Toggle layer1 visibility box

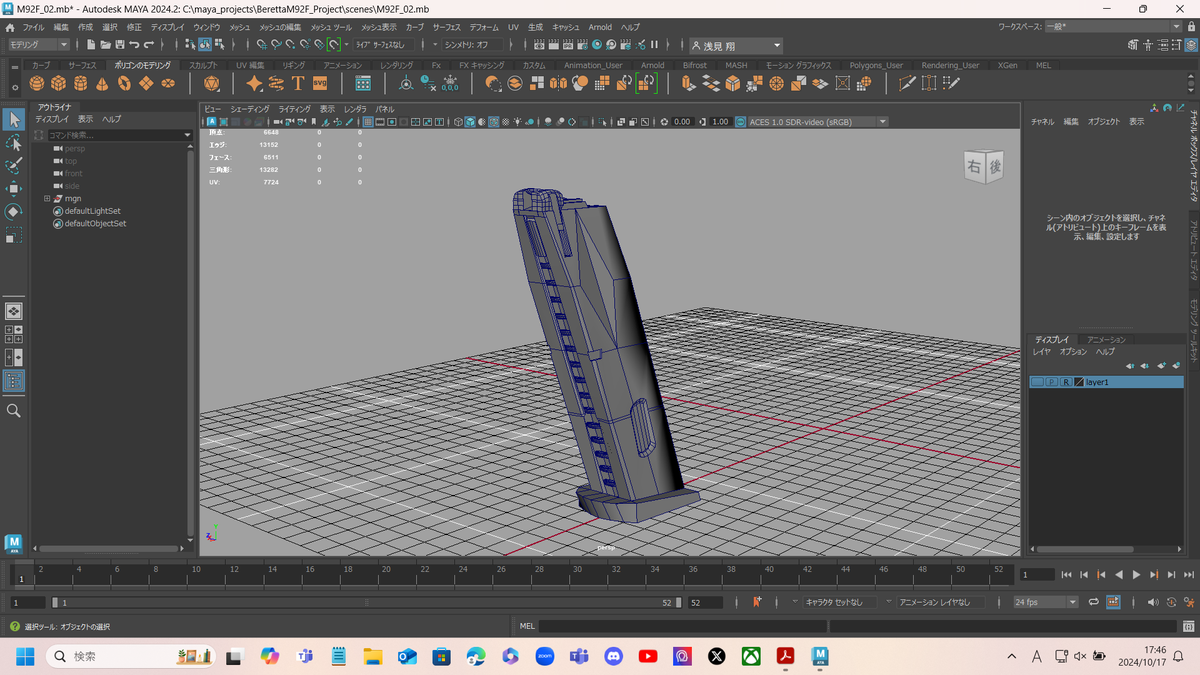click(x=1037, y=382)
